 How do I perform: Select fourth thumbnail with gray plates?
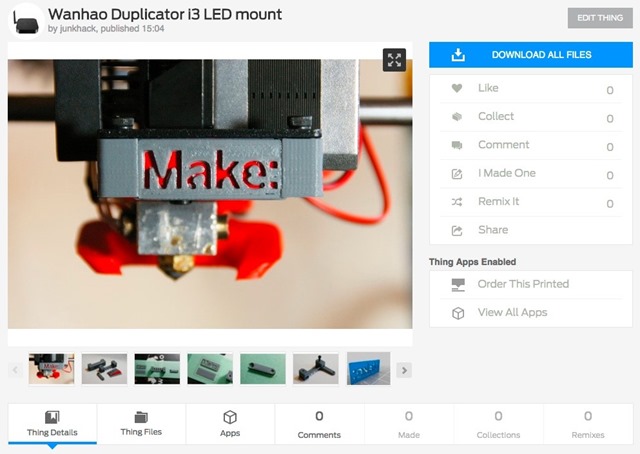point(210,369)
